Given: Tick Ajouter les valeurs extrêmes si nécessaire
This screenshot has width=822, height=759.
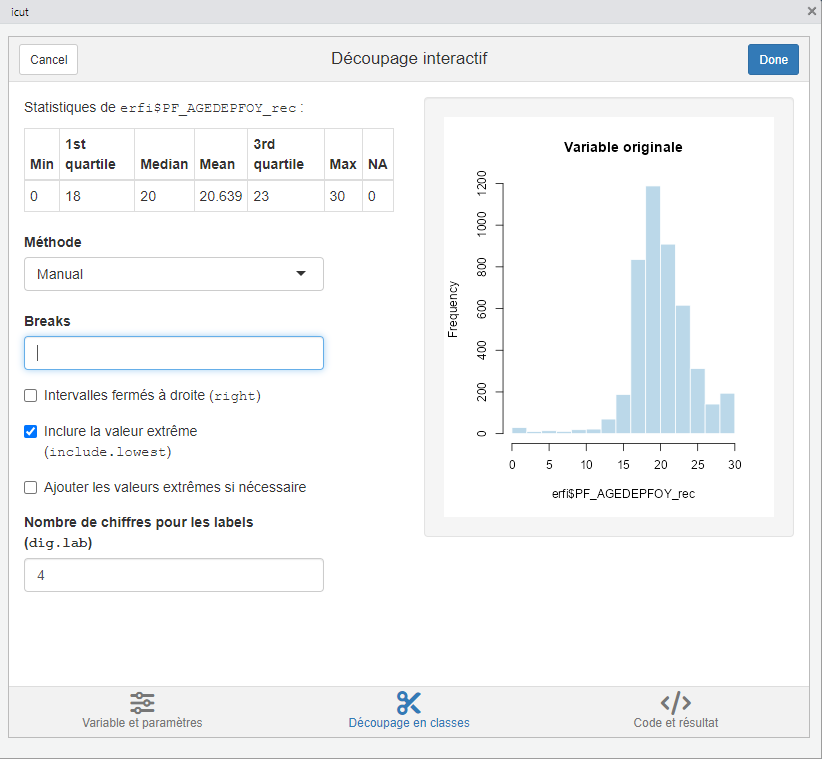Looking at the screenshot, I should [x=31, y=488].
